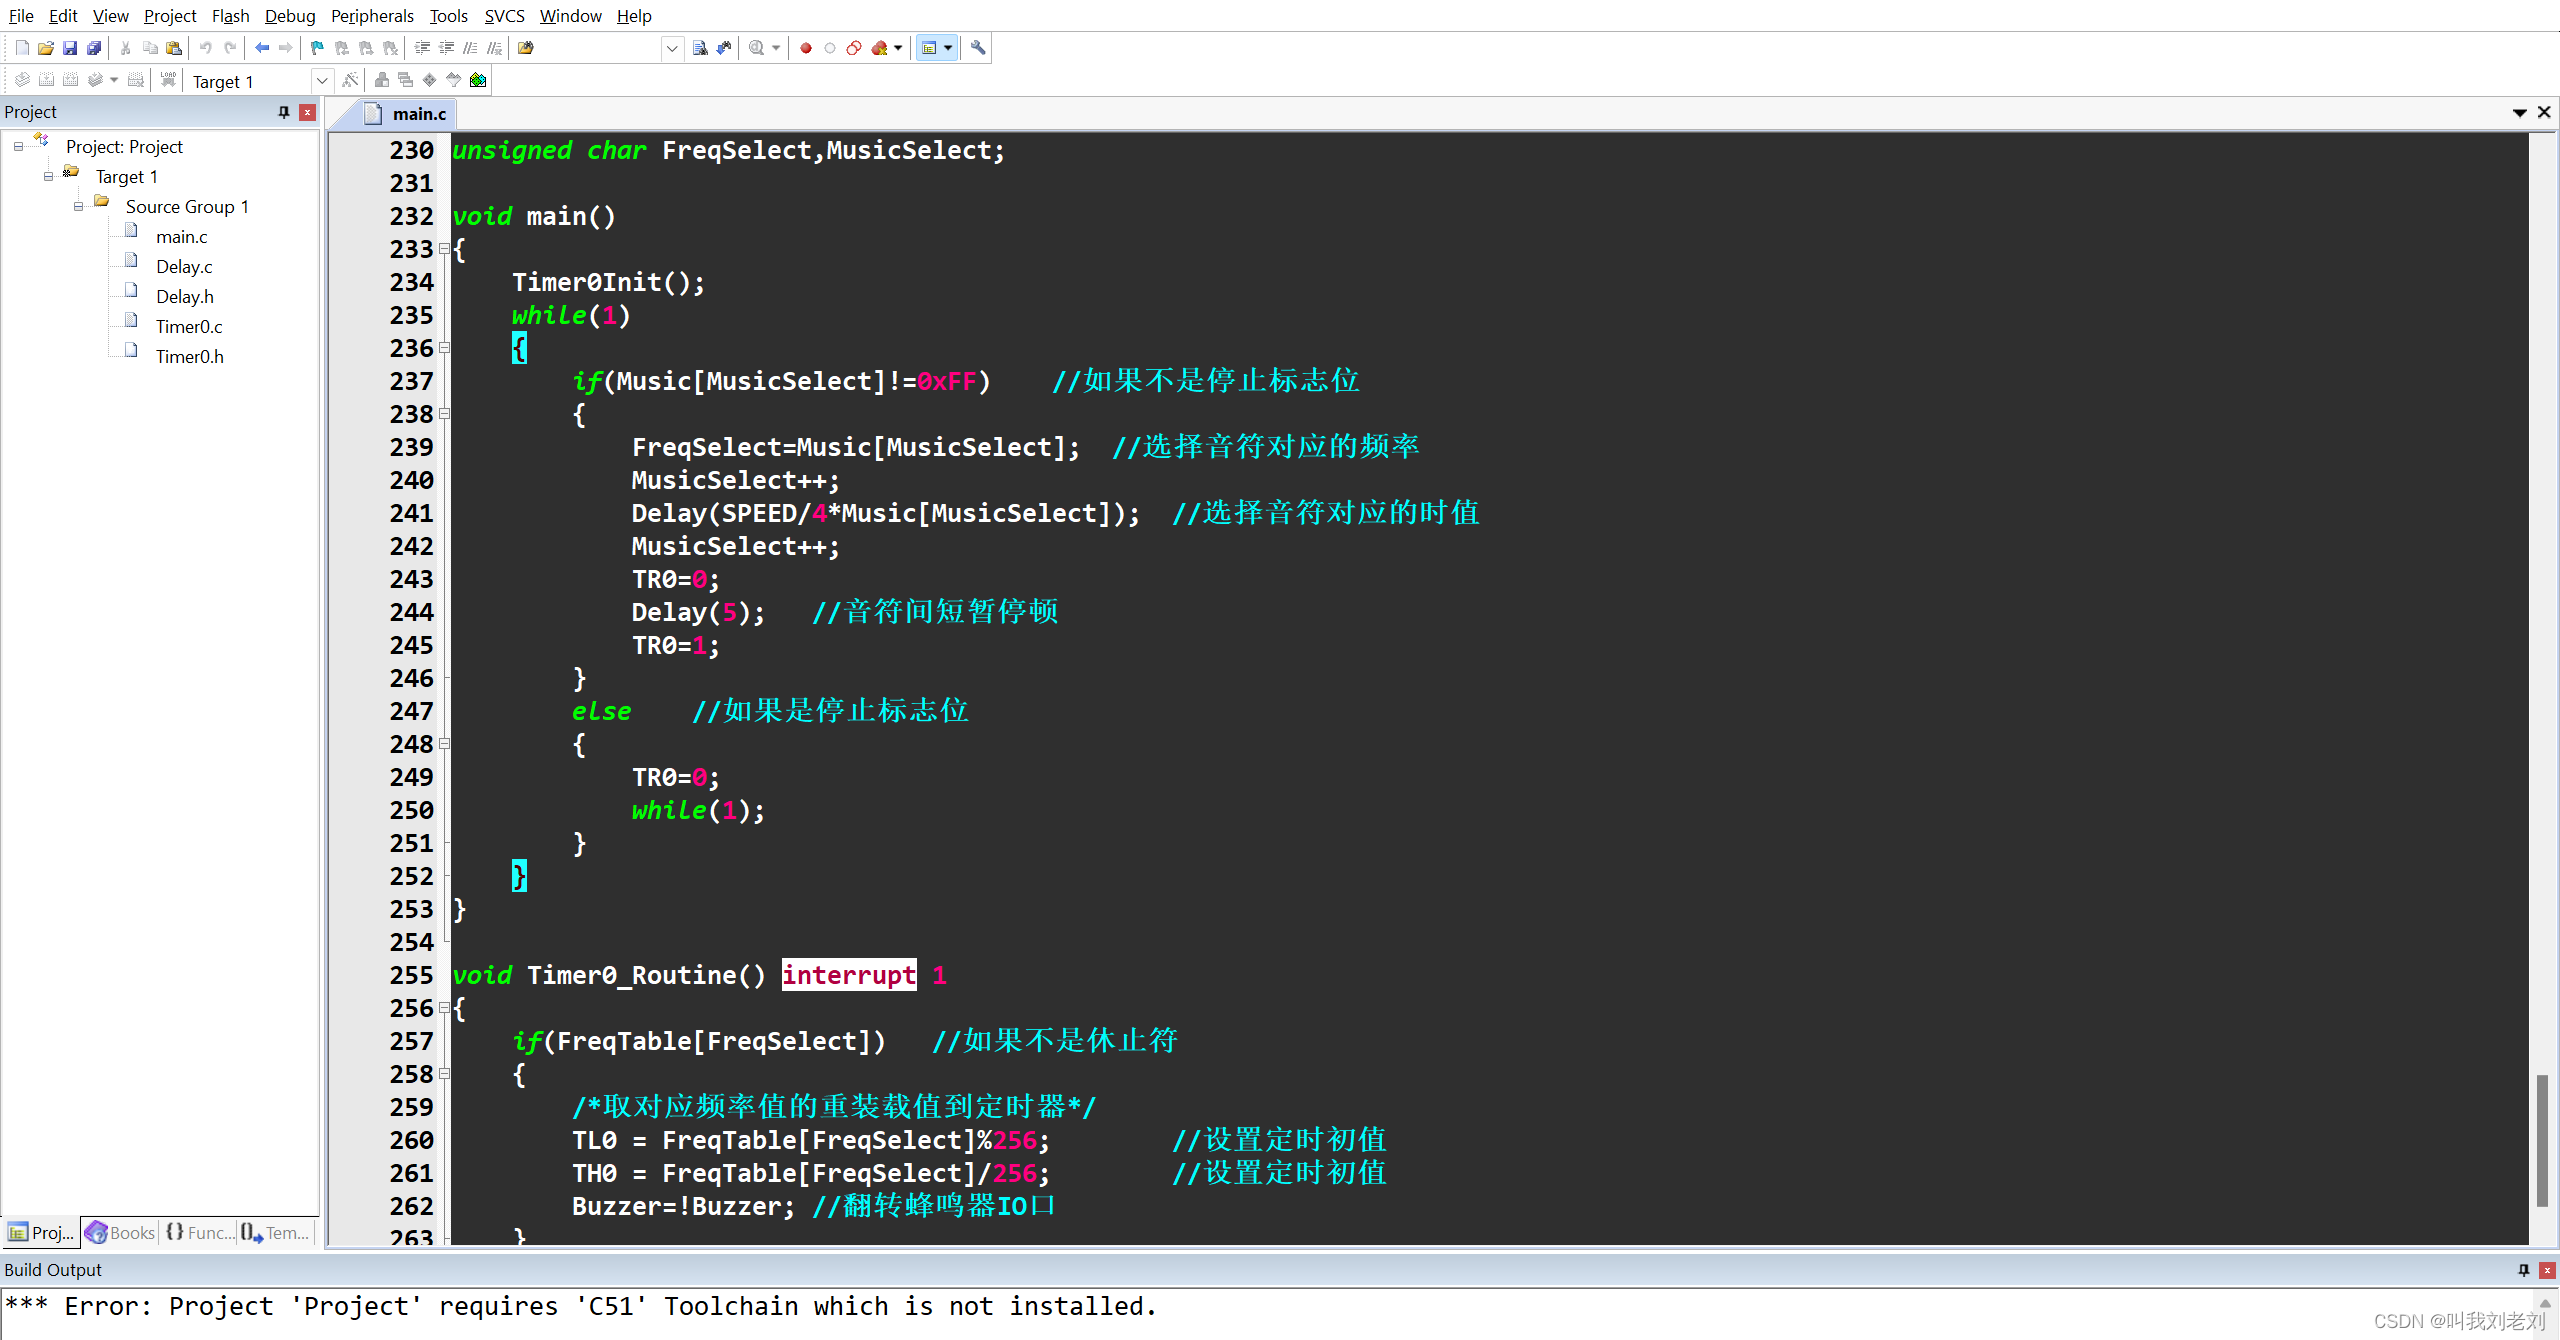Open Configuration with the wrench icon

click(x=977, y=47)
